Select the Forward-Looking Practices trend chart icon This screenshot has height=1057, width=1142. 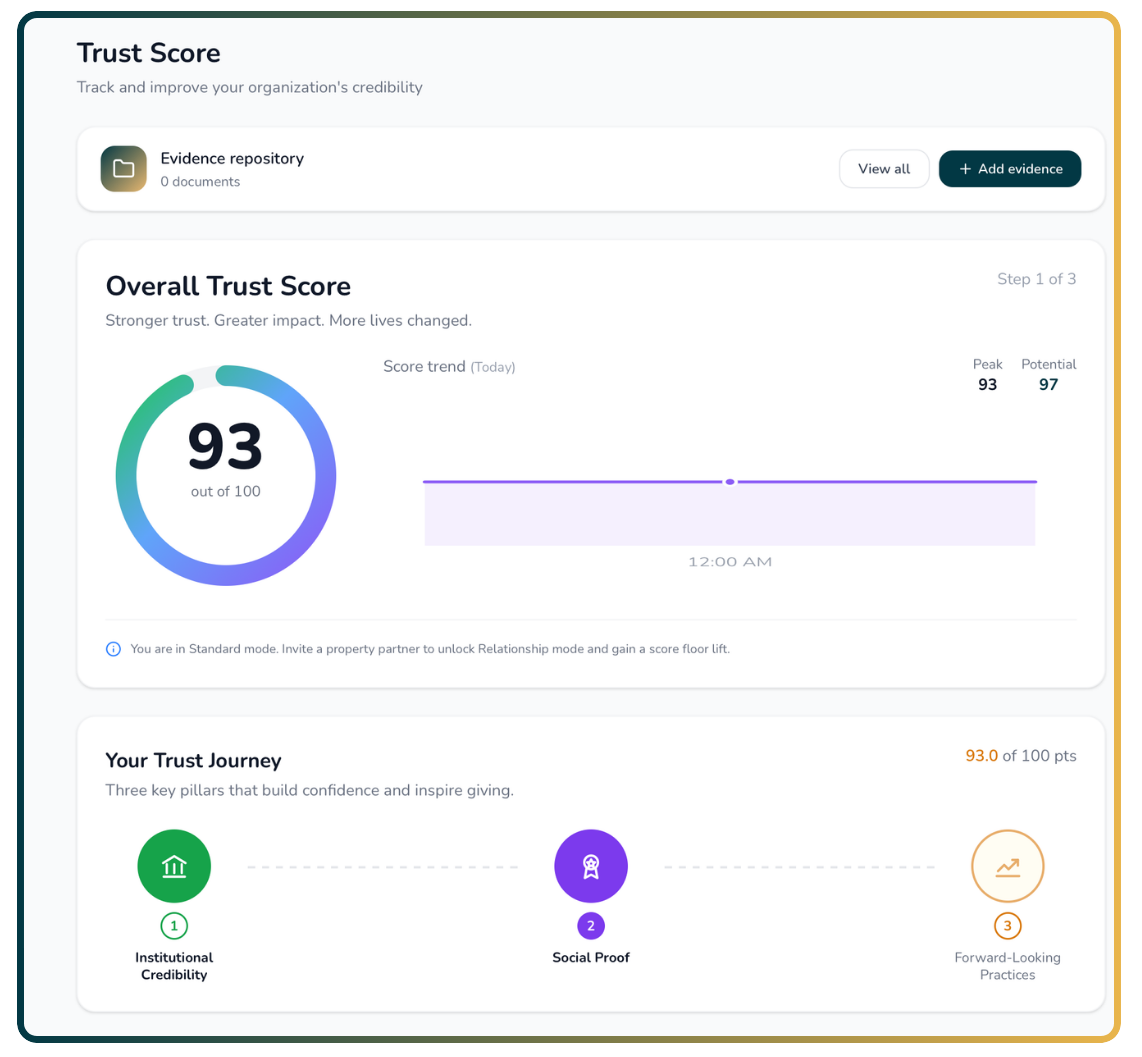[1007, 866]
